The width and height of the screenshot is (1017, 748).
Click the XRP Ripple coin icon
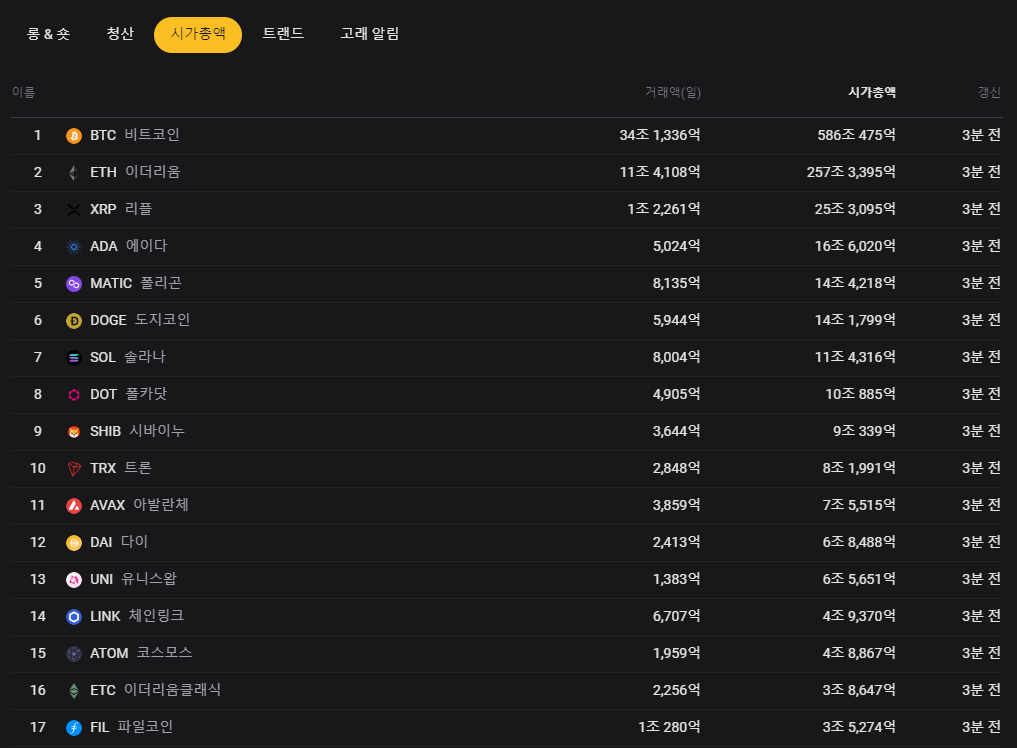pos(73,210)
